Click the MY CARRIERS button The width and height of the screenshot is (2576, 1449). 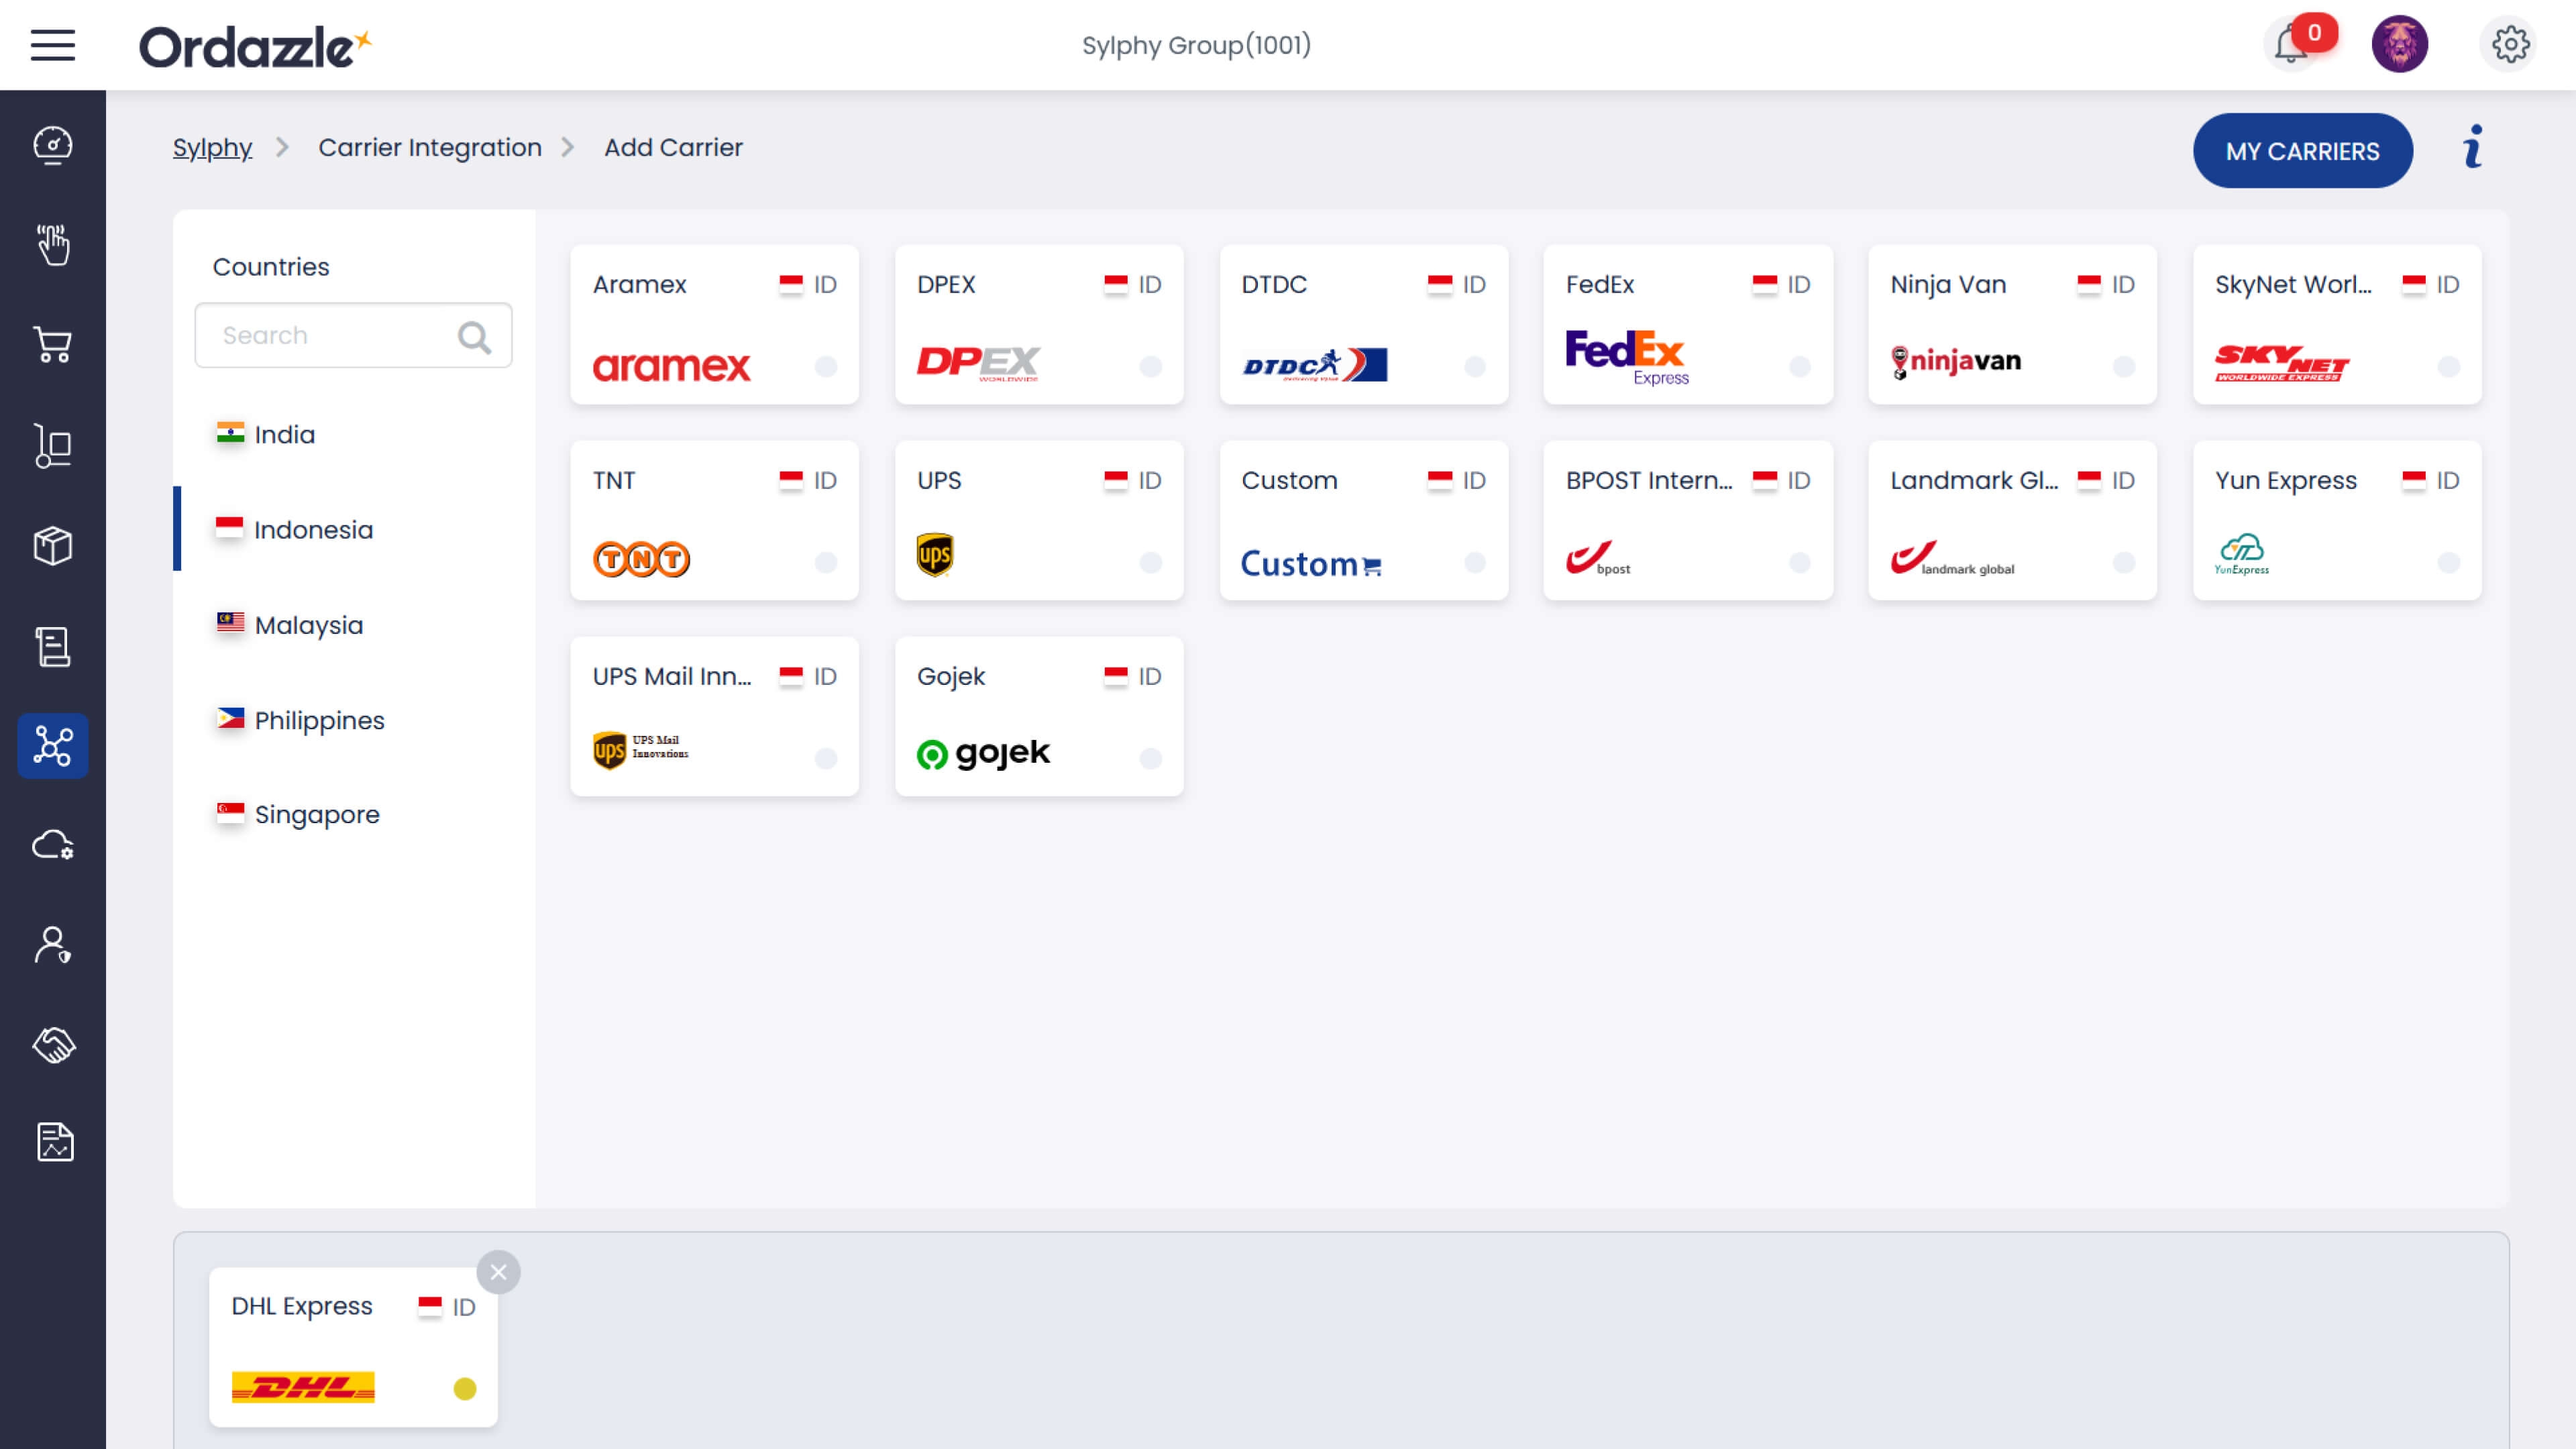coord(2303,150)
